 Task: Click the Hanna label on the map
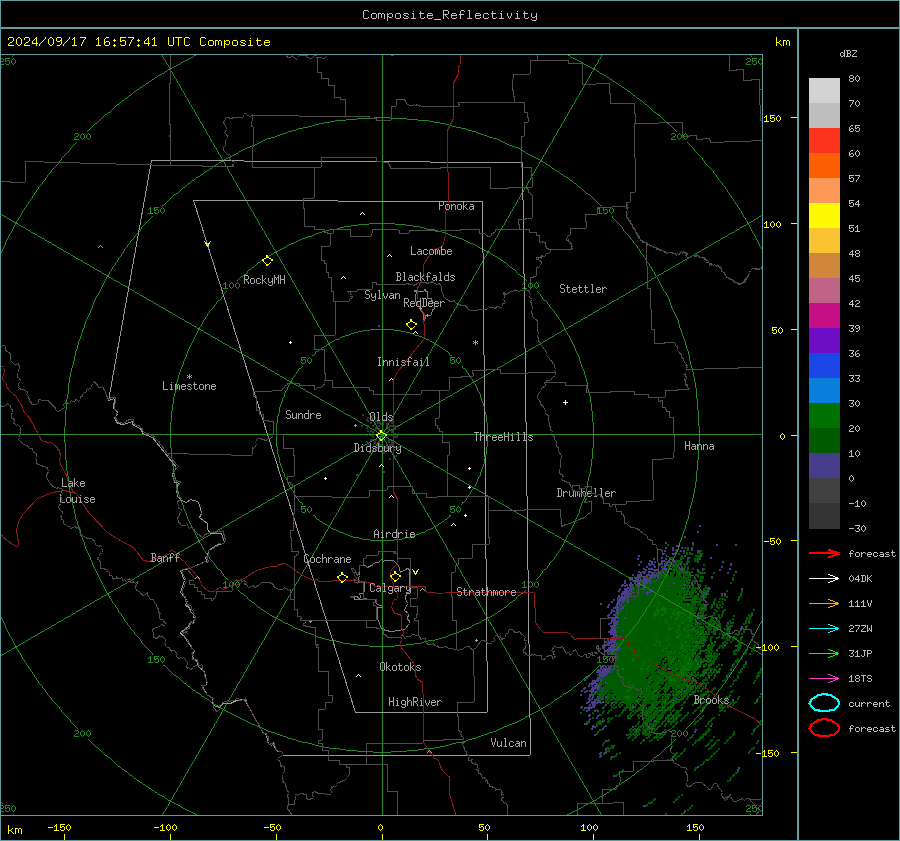pyautogui.click(x=699, y=446)
